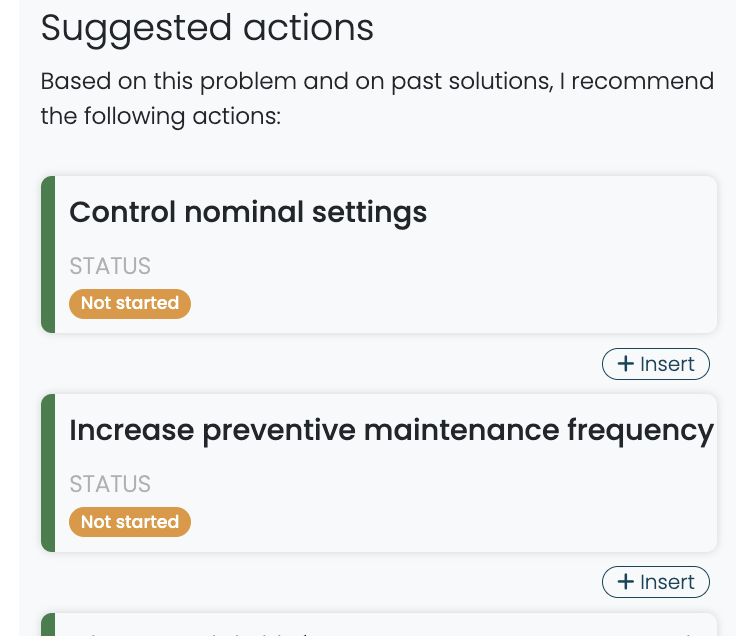Select STATUS label in Control nominal settings card
The image size is (736, 636).
pos(110,266)
